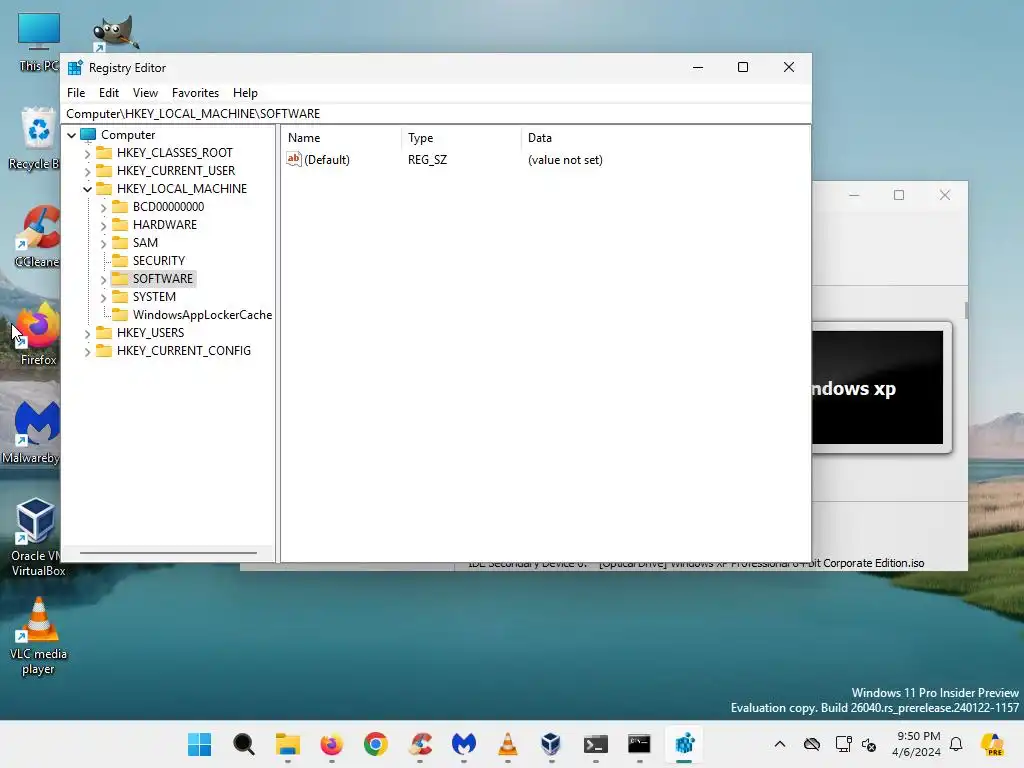Collapse the Computer root node
This screenshot has height=768, width=1024.
point(72,135)
